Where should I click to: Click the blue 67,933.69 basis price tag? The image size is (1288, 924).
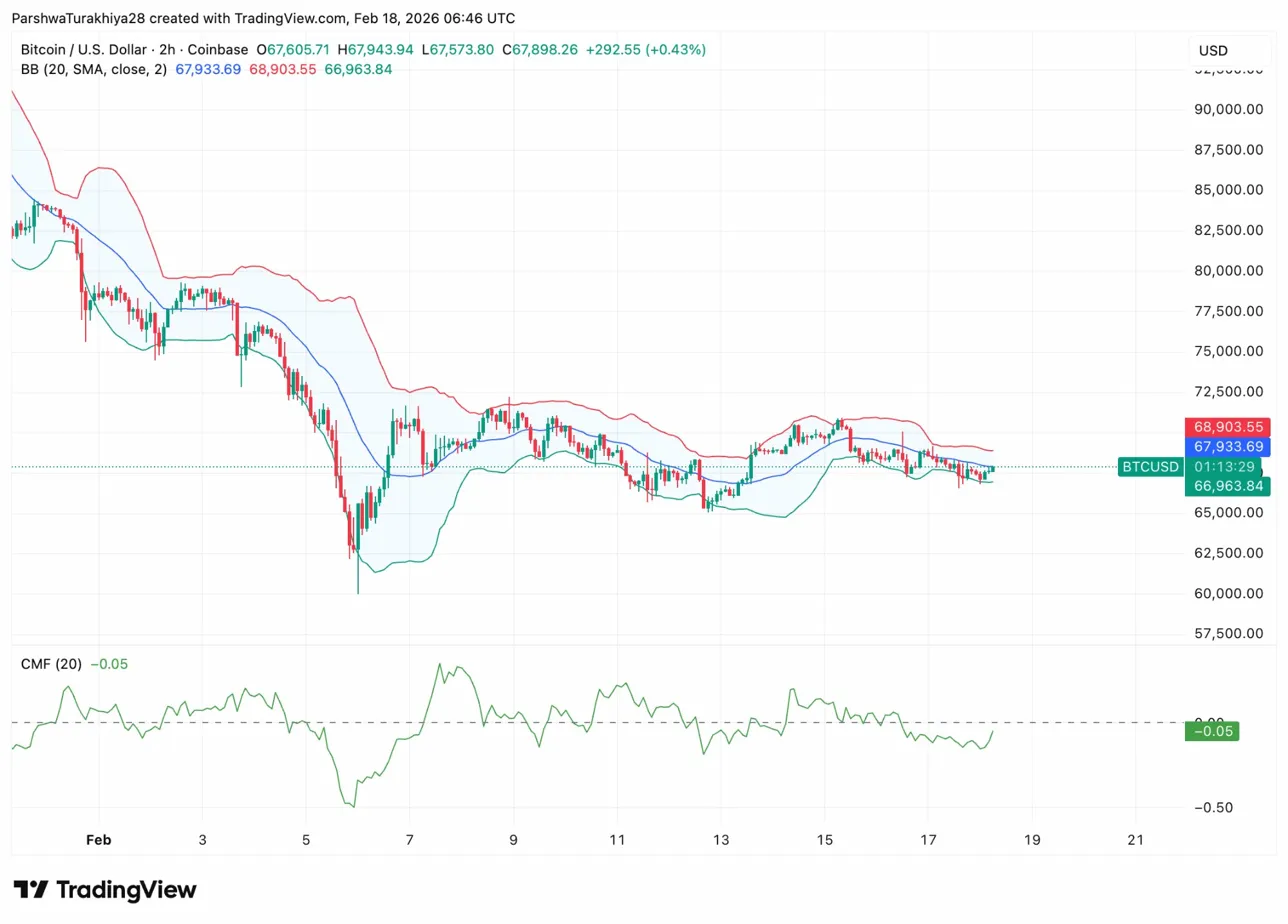click(x=1228, y=447)
